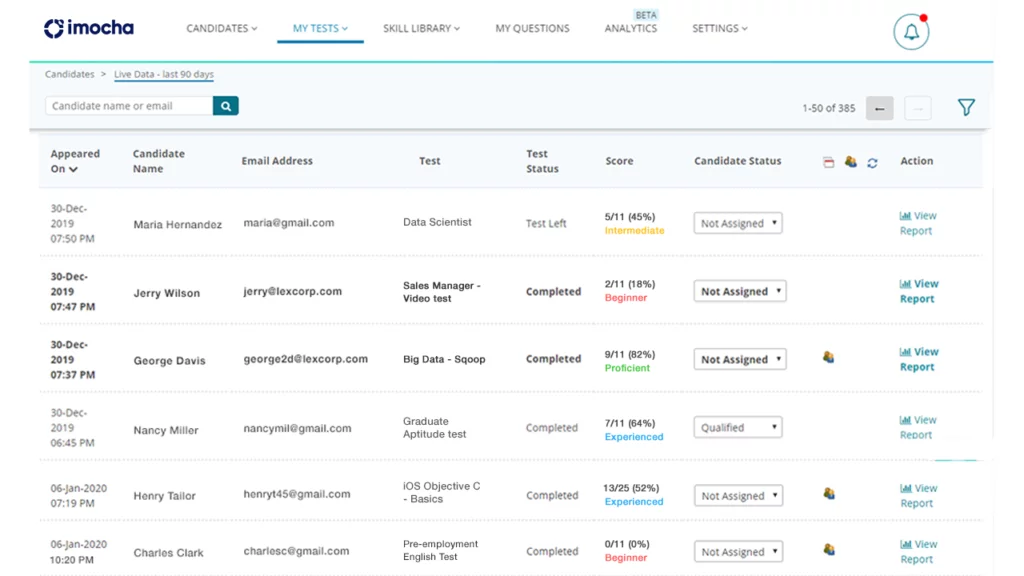
Task: Click the Candidates breadcrumb link
Action: (x=69, y=74)
